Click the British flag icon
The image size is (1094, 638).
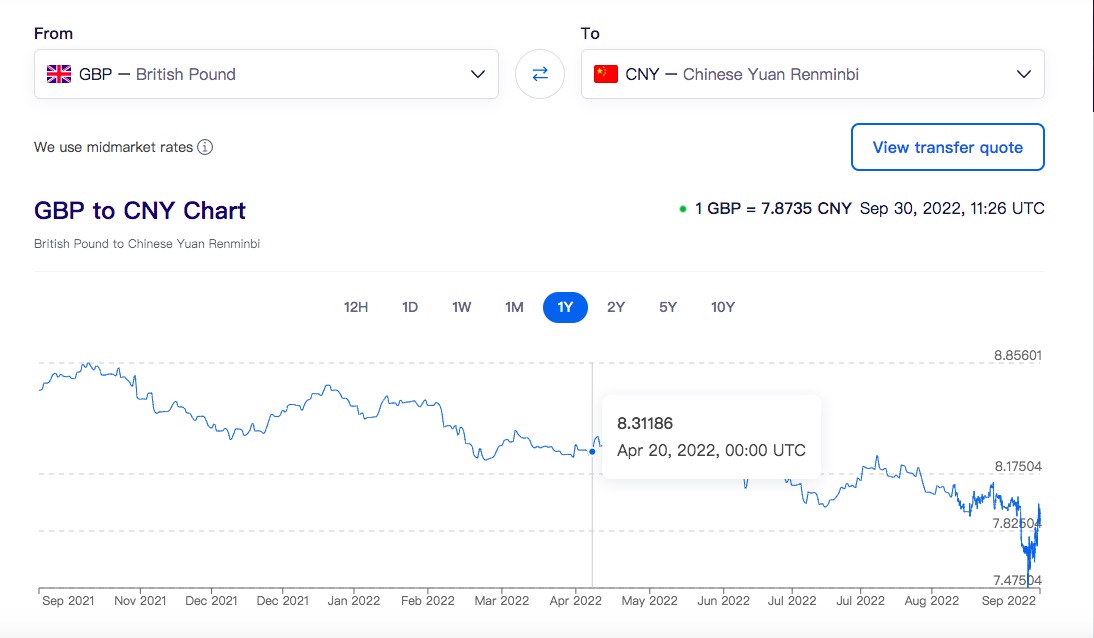(59, 74)
